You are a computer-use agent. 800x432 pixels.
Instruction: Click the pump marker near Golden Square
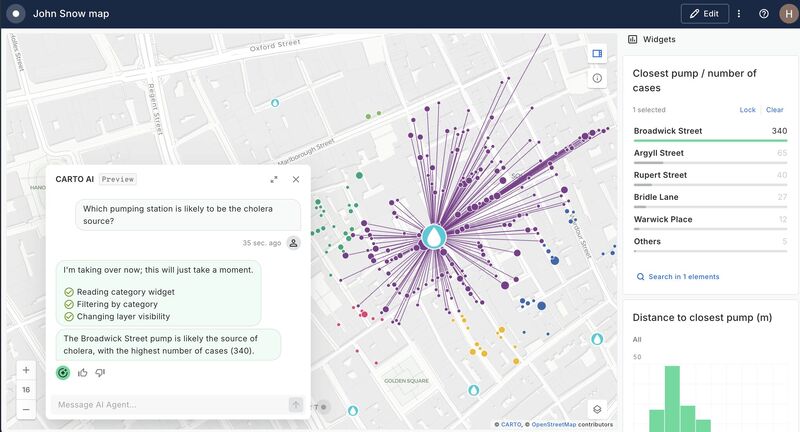474,390
